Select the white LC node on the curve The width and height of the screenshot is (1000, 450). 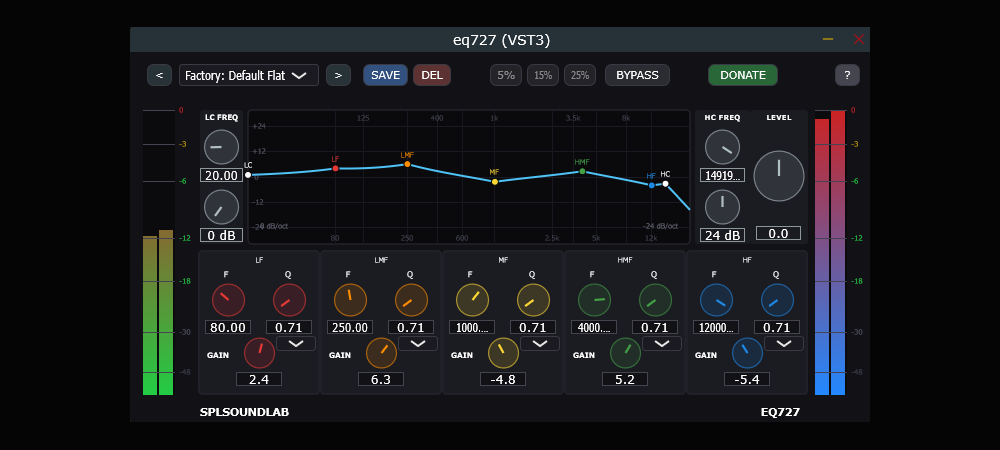coord(248,175)
